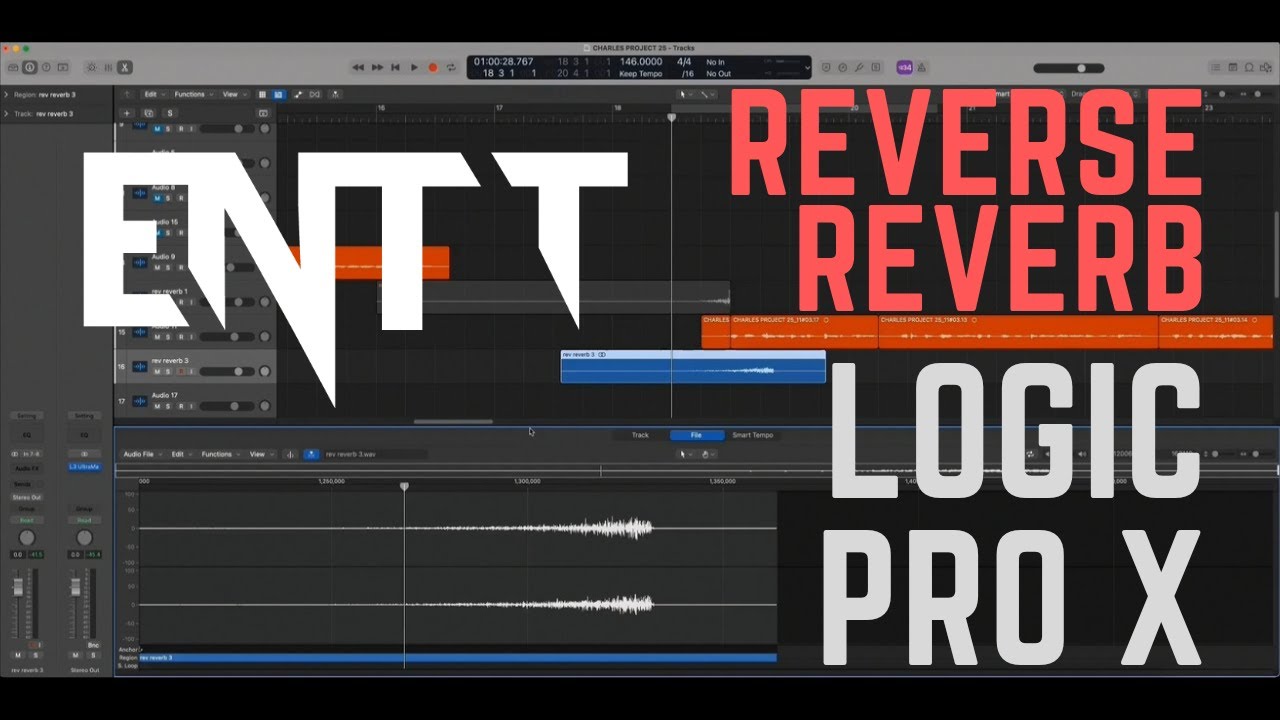Add new track with plus button

126,113
